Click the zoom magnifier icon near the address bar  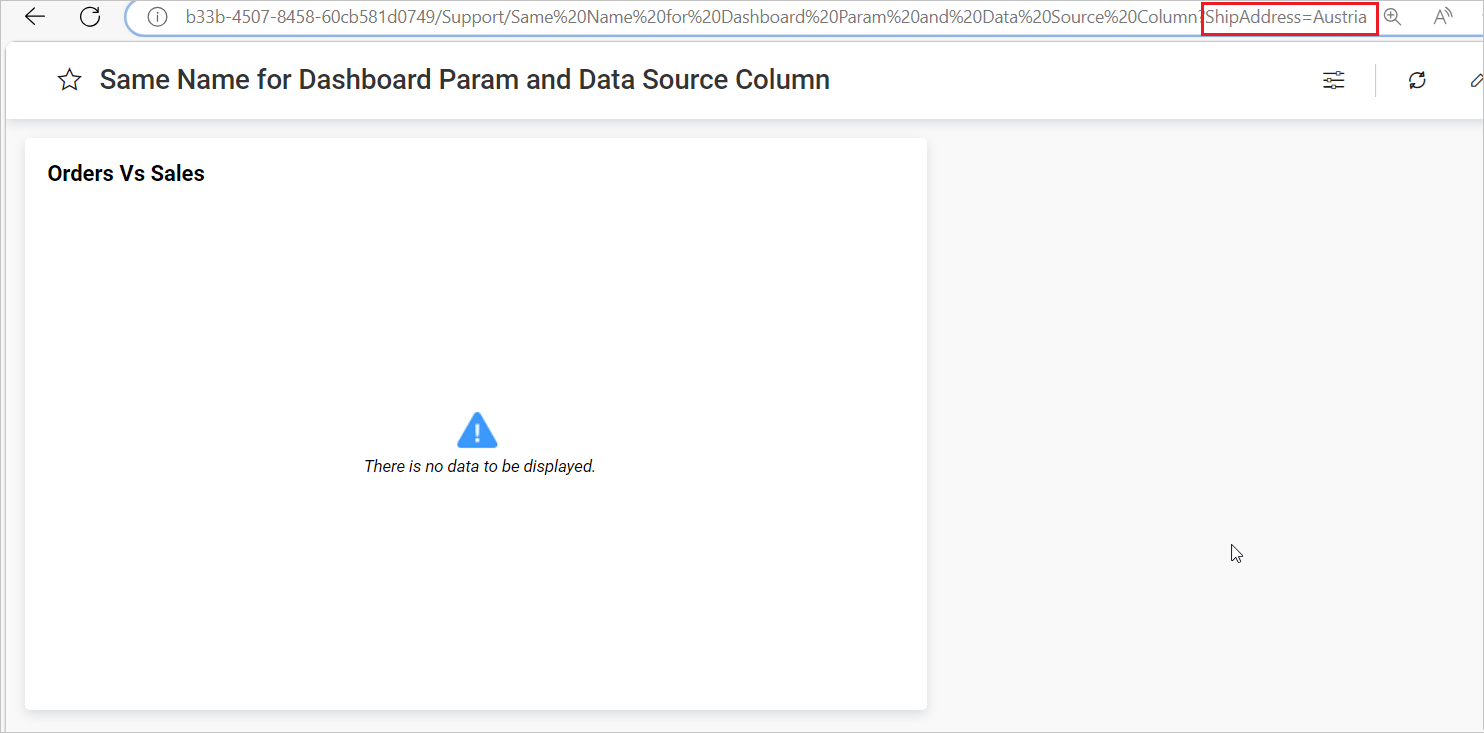(x=1392, y=17)
